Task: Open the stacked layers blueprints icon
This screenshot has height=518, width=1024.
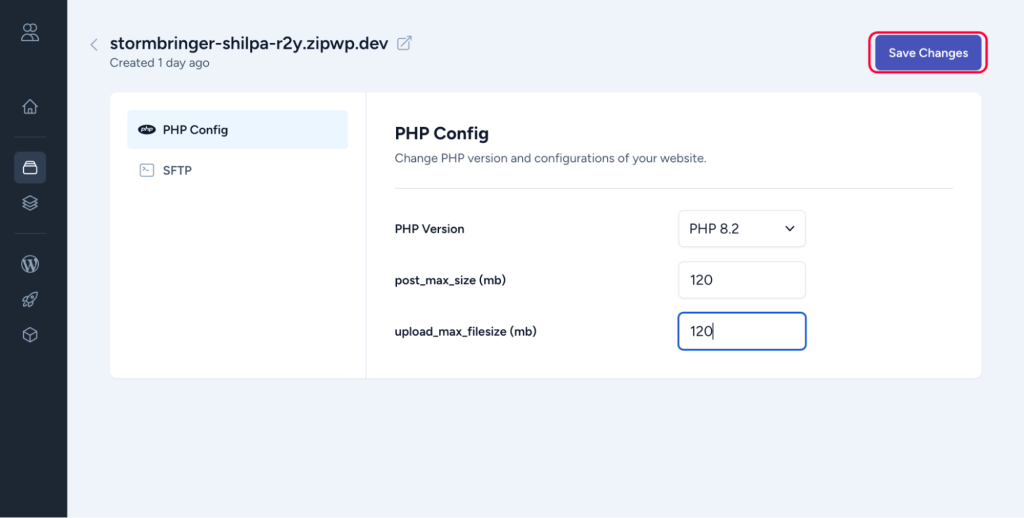Action: click(30, 203)
